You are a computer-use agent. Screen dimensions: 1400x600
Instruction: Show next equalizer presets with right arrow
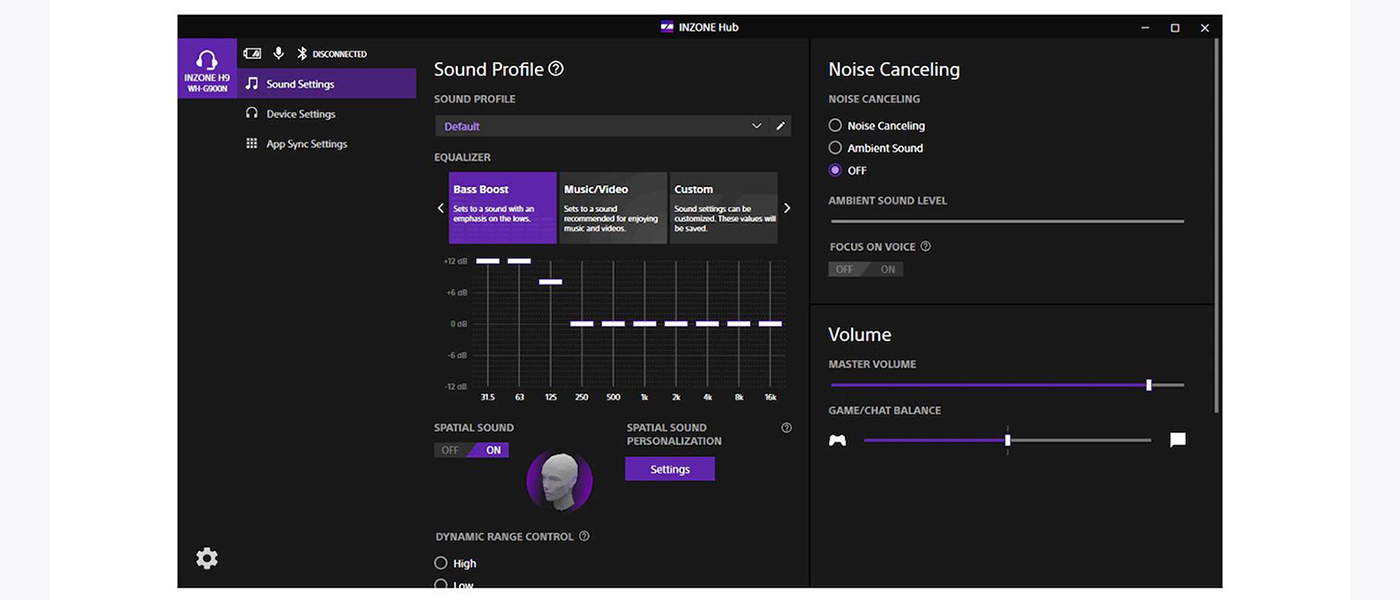pyautogui.click(x=787, y=208)
